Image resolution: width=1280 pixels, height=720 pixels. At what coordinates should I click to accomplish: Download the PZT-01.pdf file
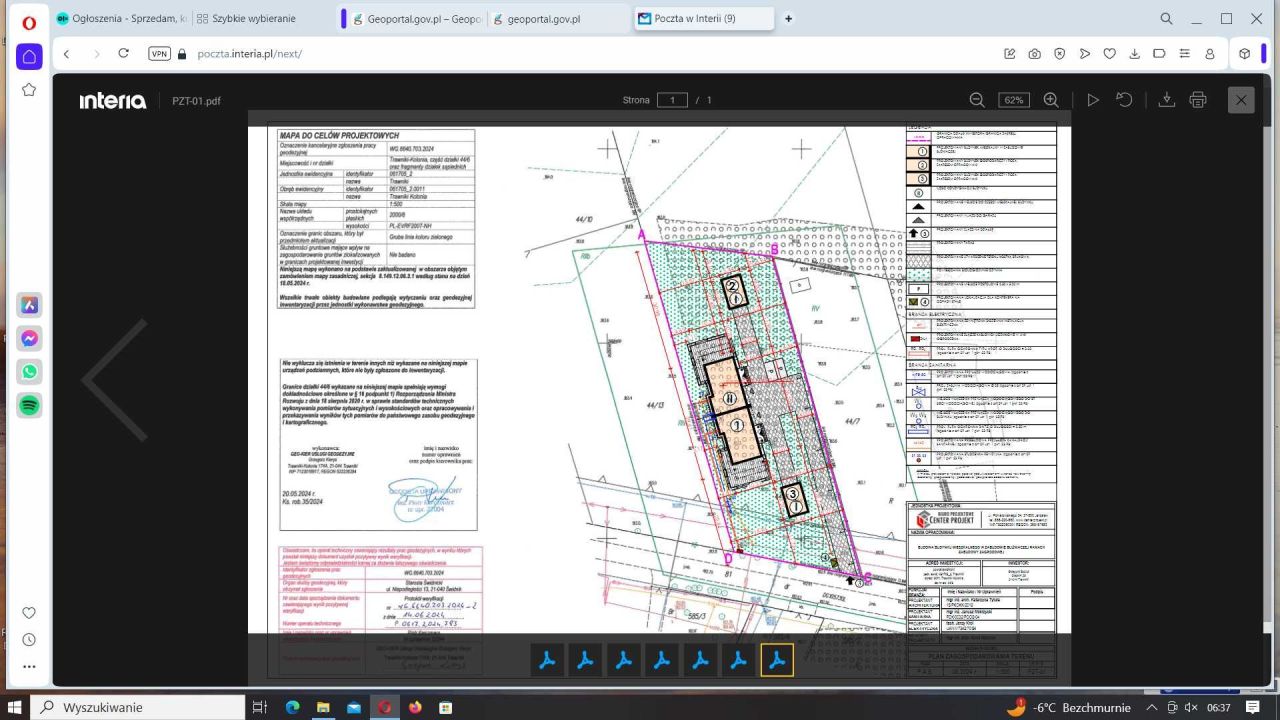(x=1166, y=100)
